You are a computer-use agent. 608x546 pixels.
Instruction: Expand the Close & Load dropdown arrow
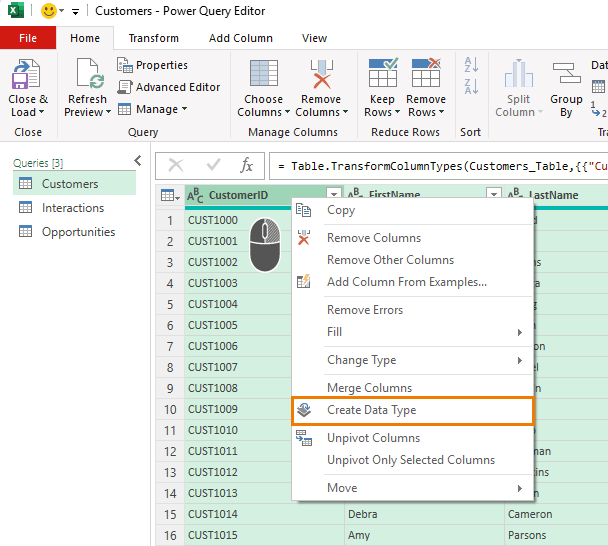(x=41, y=112)
